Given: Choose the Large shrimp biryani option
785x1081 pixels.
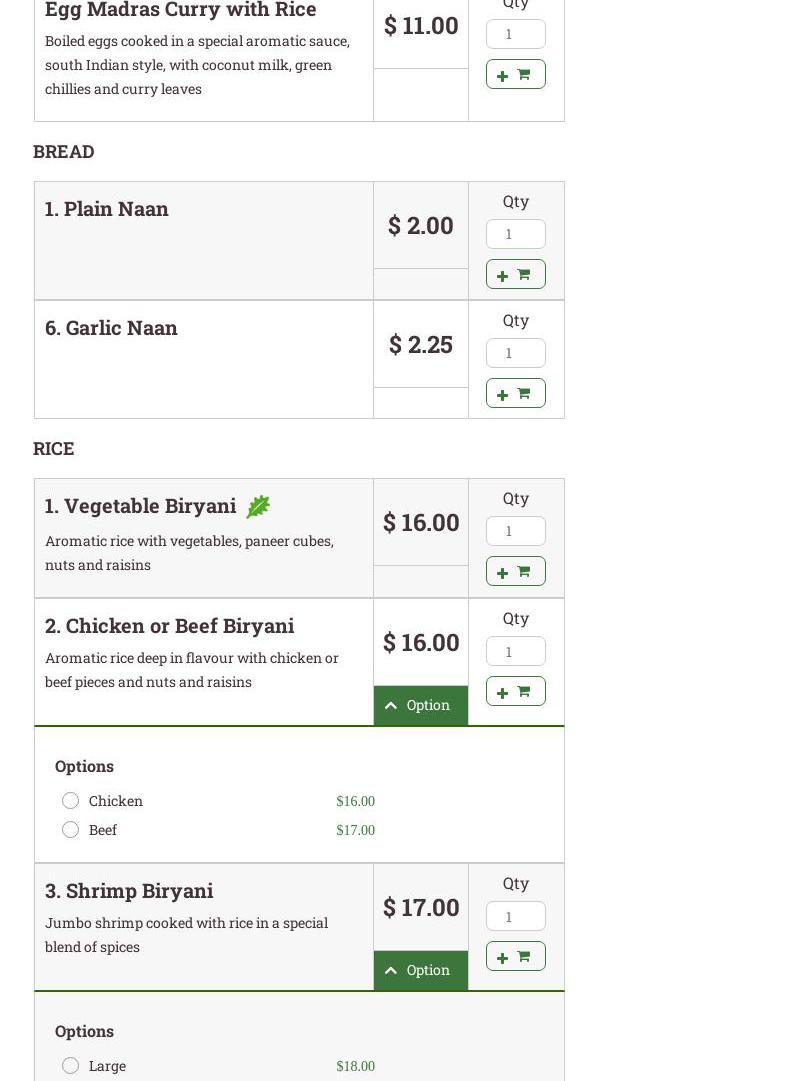Looking at the screenshot, I should (70, 1065).
